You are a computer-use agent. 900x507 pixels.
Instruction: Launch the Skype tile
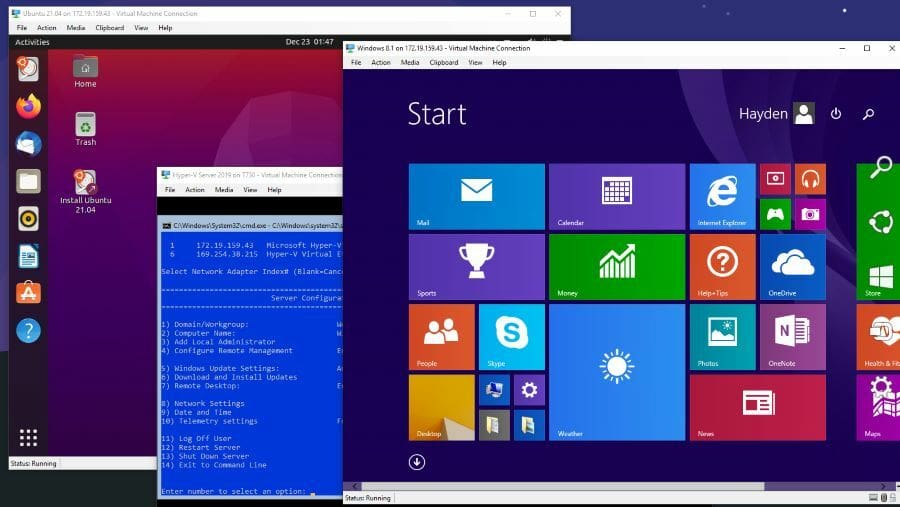pos(511,337)
